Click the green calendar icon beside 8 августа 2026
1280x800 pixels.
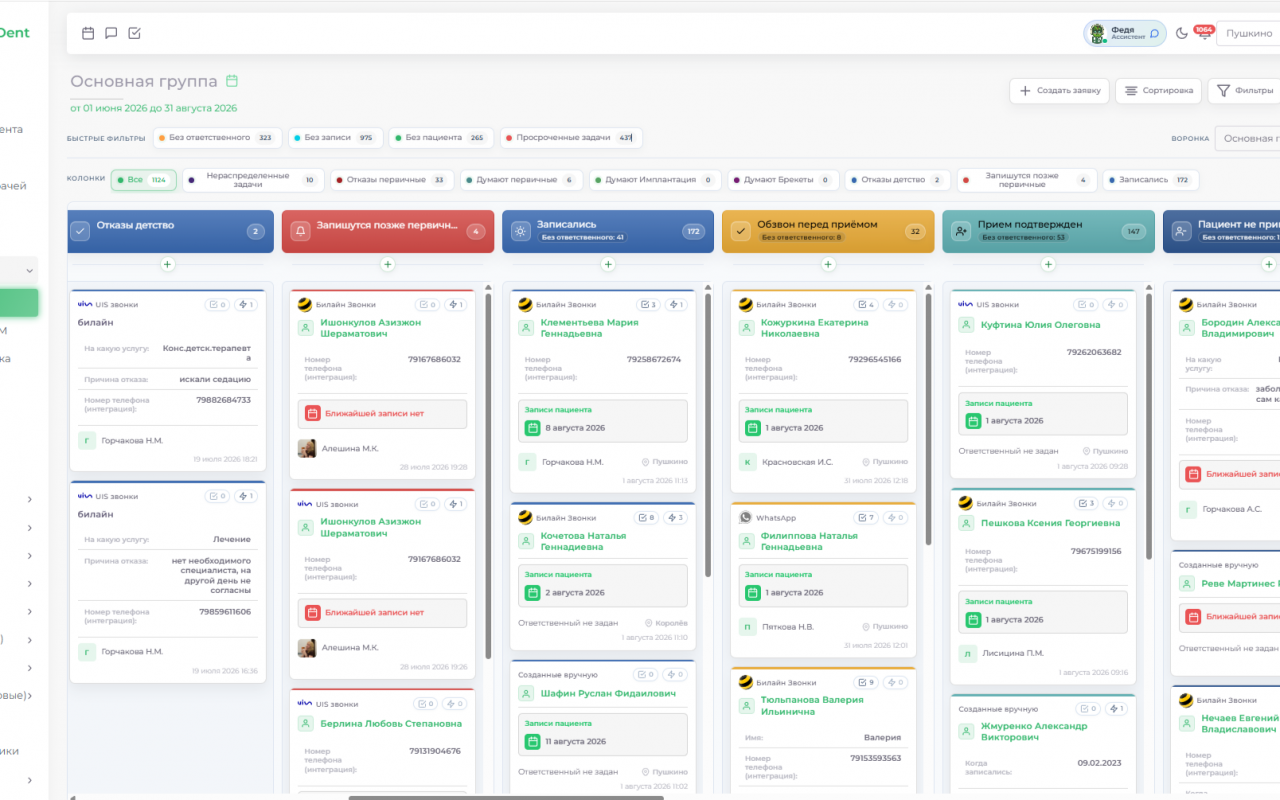tap(532, 428)
